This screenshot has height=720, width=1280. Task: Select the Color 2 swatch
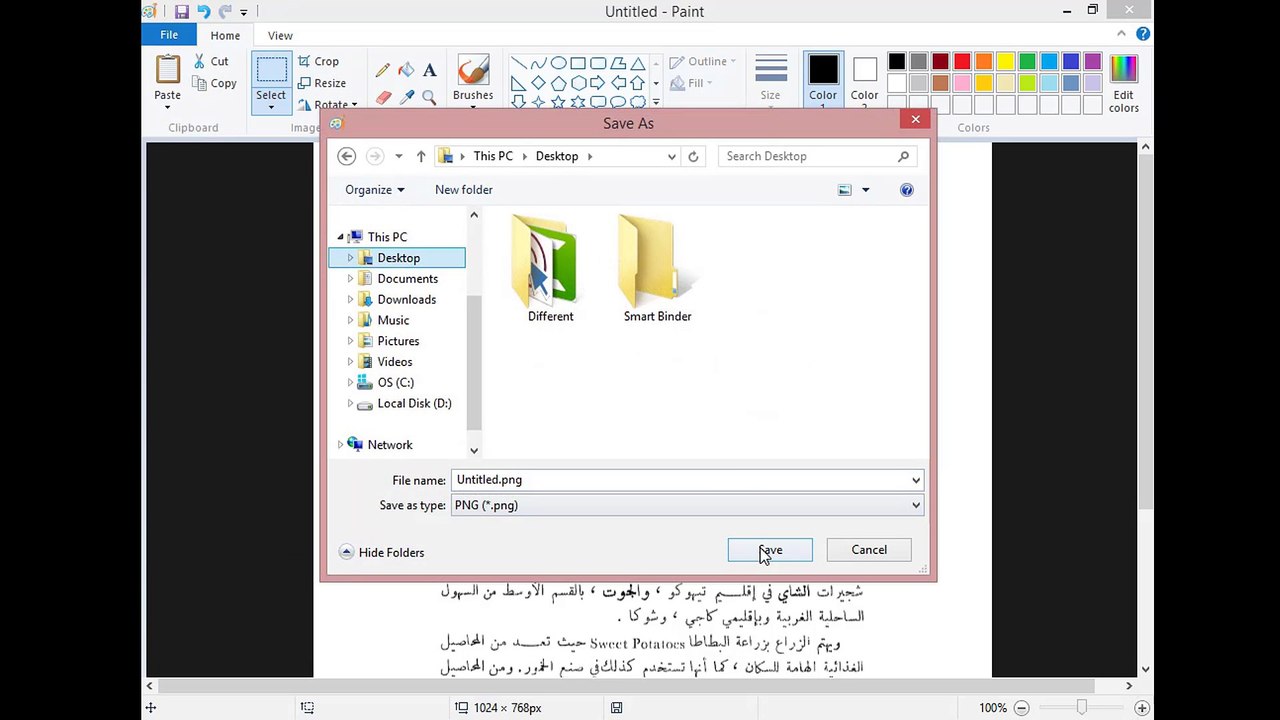(x=865, y=80)
